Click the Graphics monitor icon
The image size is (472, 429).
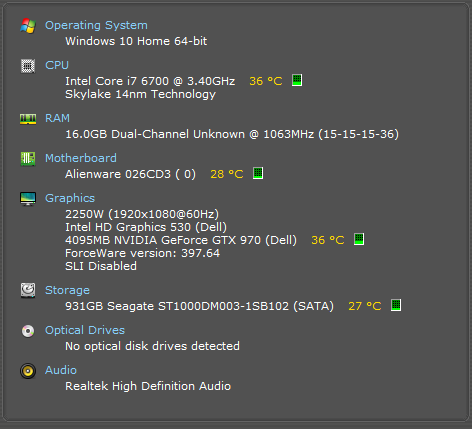point(28,199)
